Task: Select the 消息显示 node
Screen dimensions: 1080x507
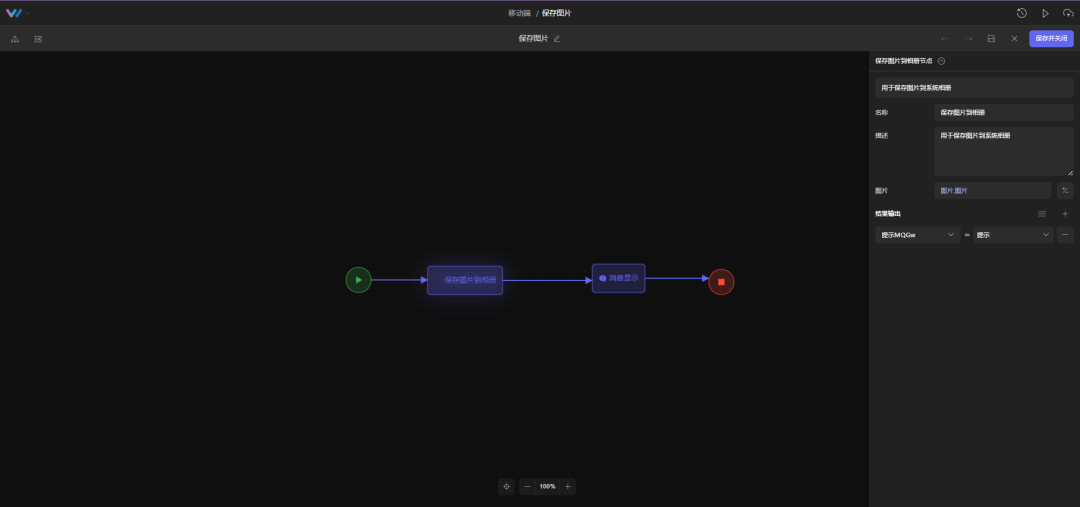Action: [x=619, y=278]
